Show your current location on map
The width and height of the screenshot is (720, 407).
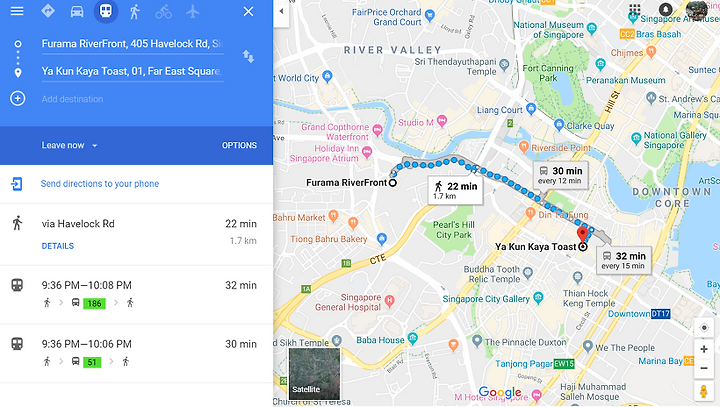(x=704, y=328)
